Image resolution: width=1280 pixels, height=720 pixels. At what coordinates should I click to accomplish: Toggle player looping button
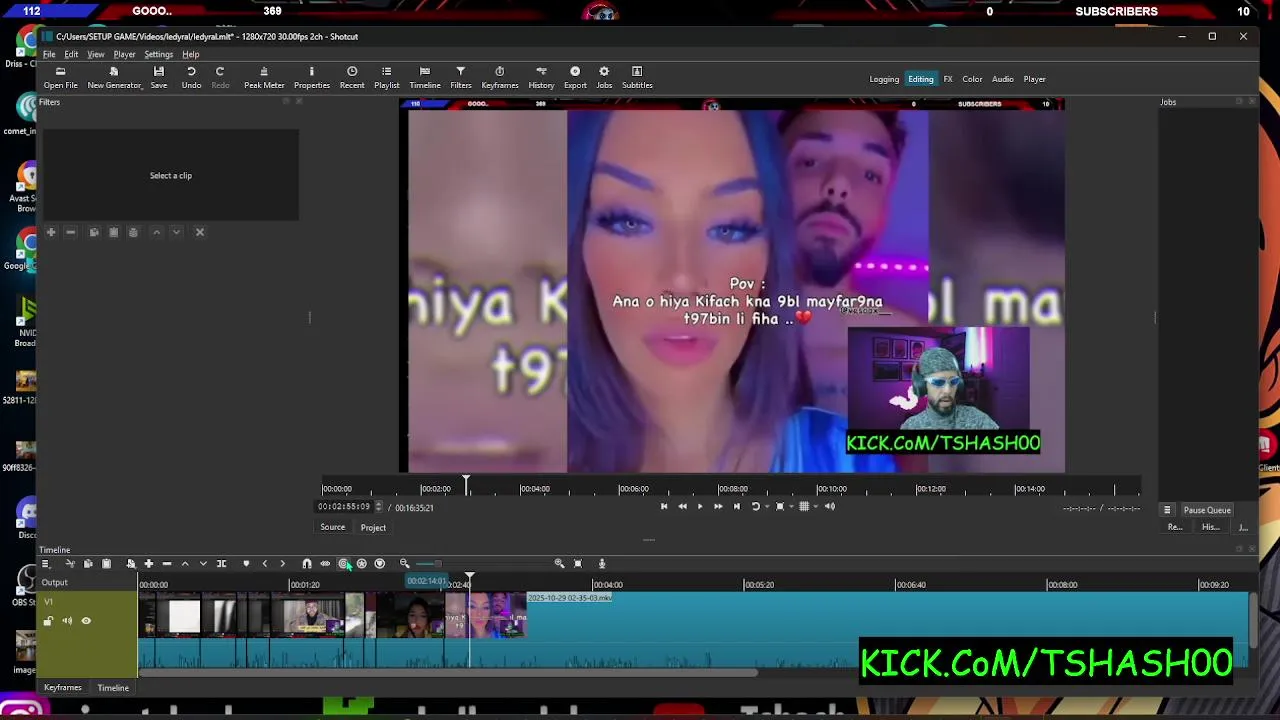755,506
